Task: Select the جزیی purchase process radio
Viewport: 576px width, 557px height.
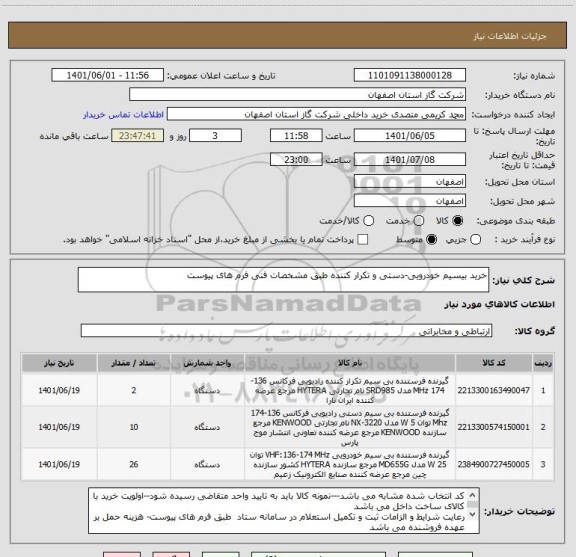Action: click(x=475, y=240)
